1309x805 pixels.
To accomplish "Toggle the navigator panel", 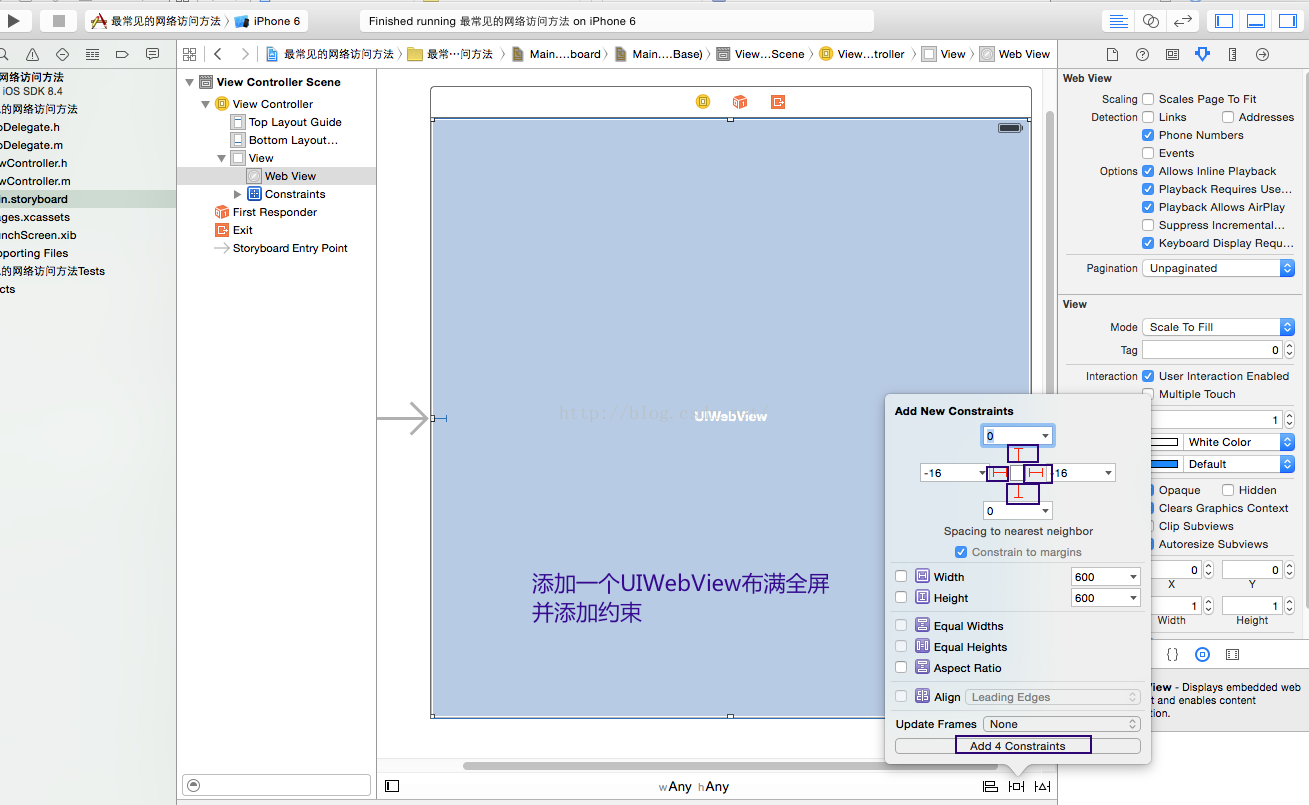I will [x=1224, y=21].
